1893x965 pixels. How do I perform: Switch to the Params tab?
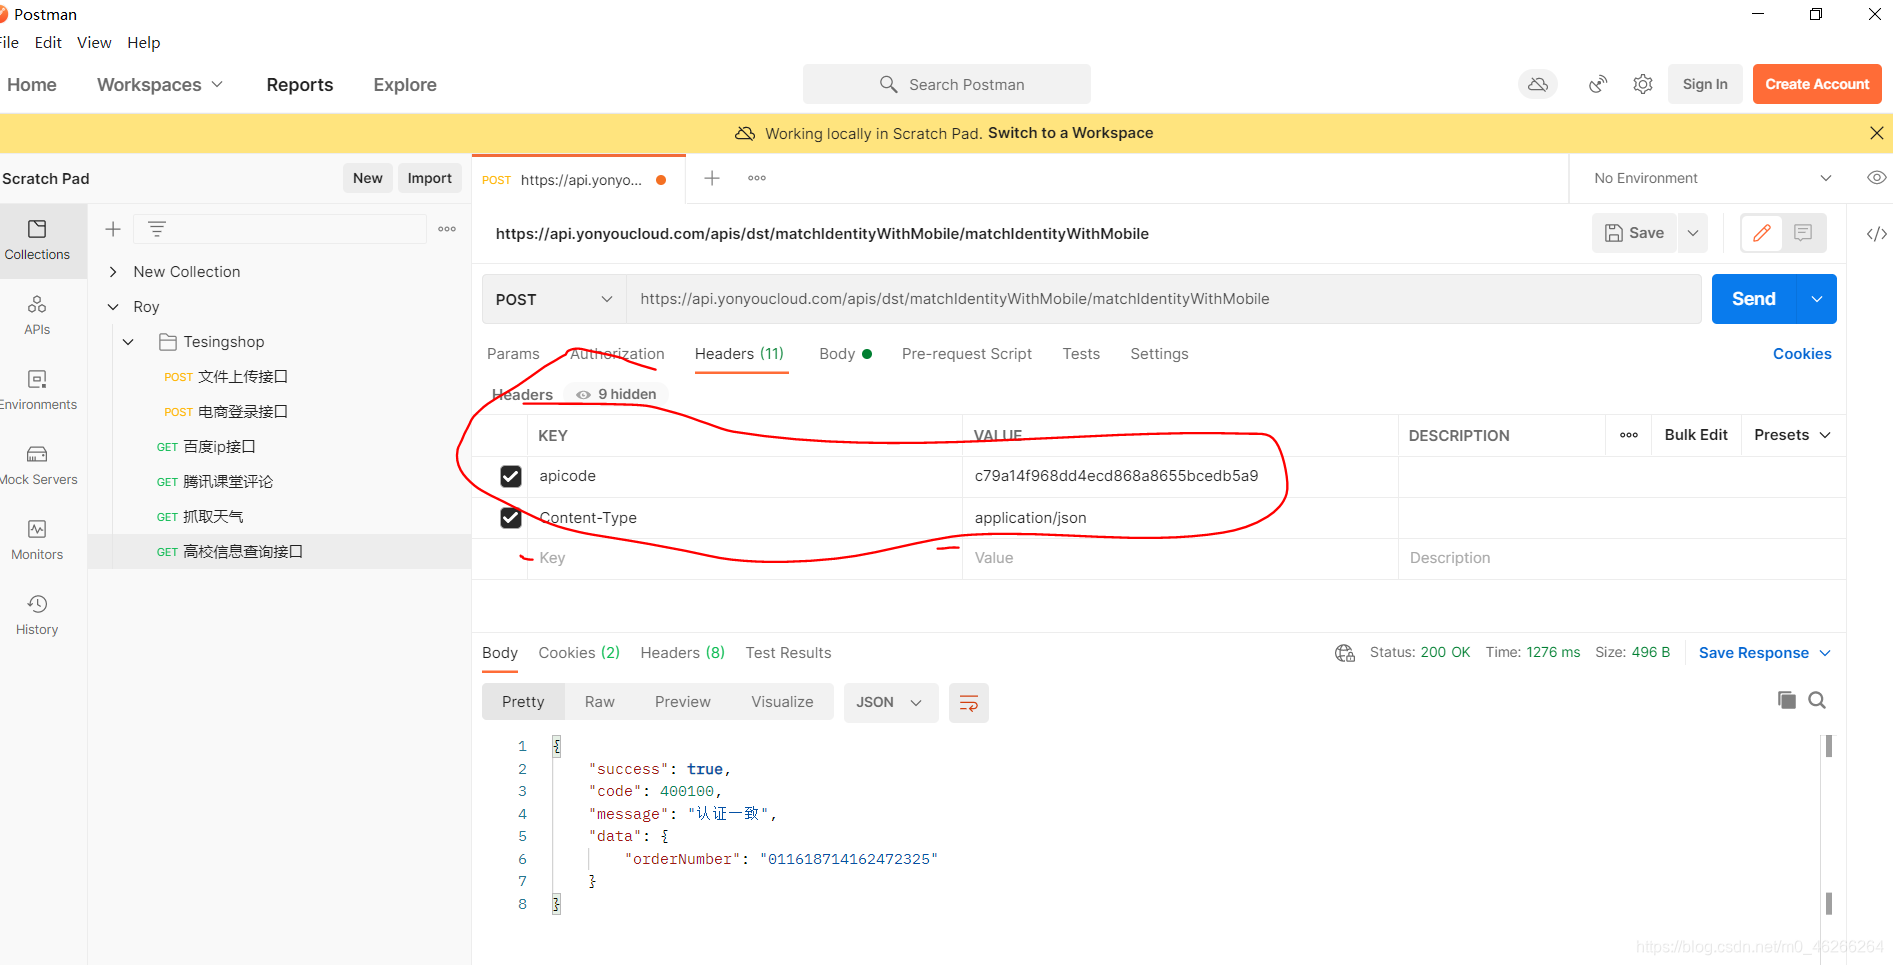pyautogui.click(x=513, y=354)
